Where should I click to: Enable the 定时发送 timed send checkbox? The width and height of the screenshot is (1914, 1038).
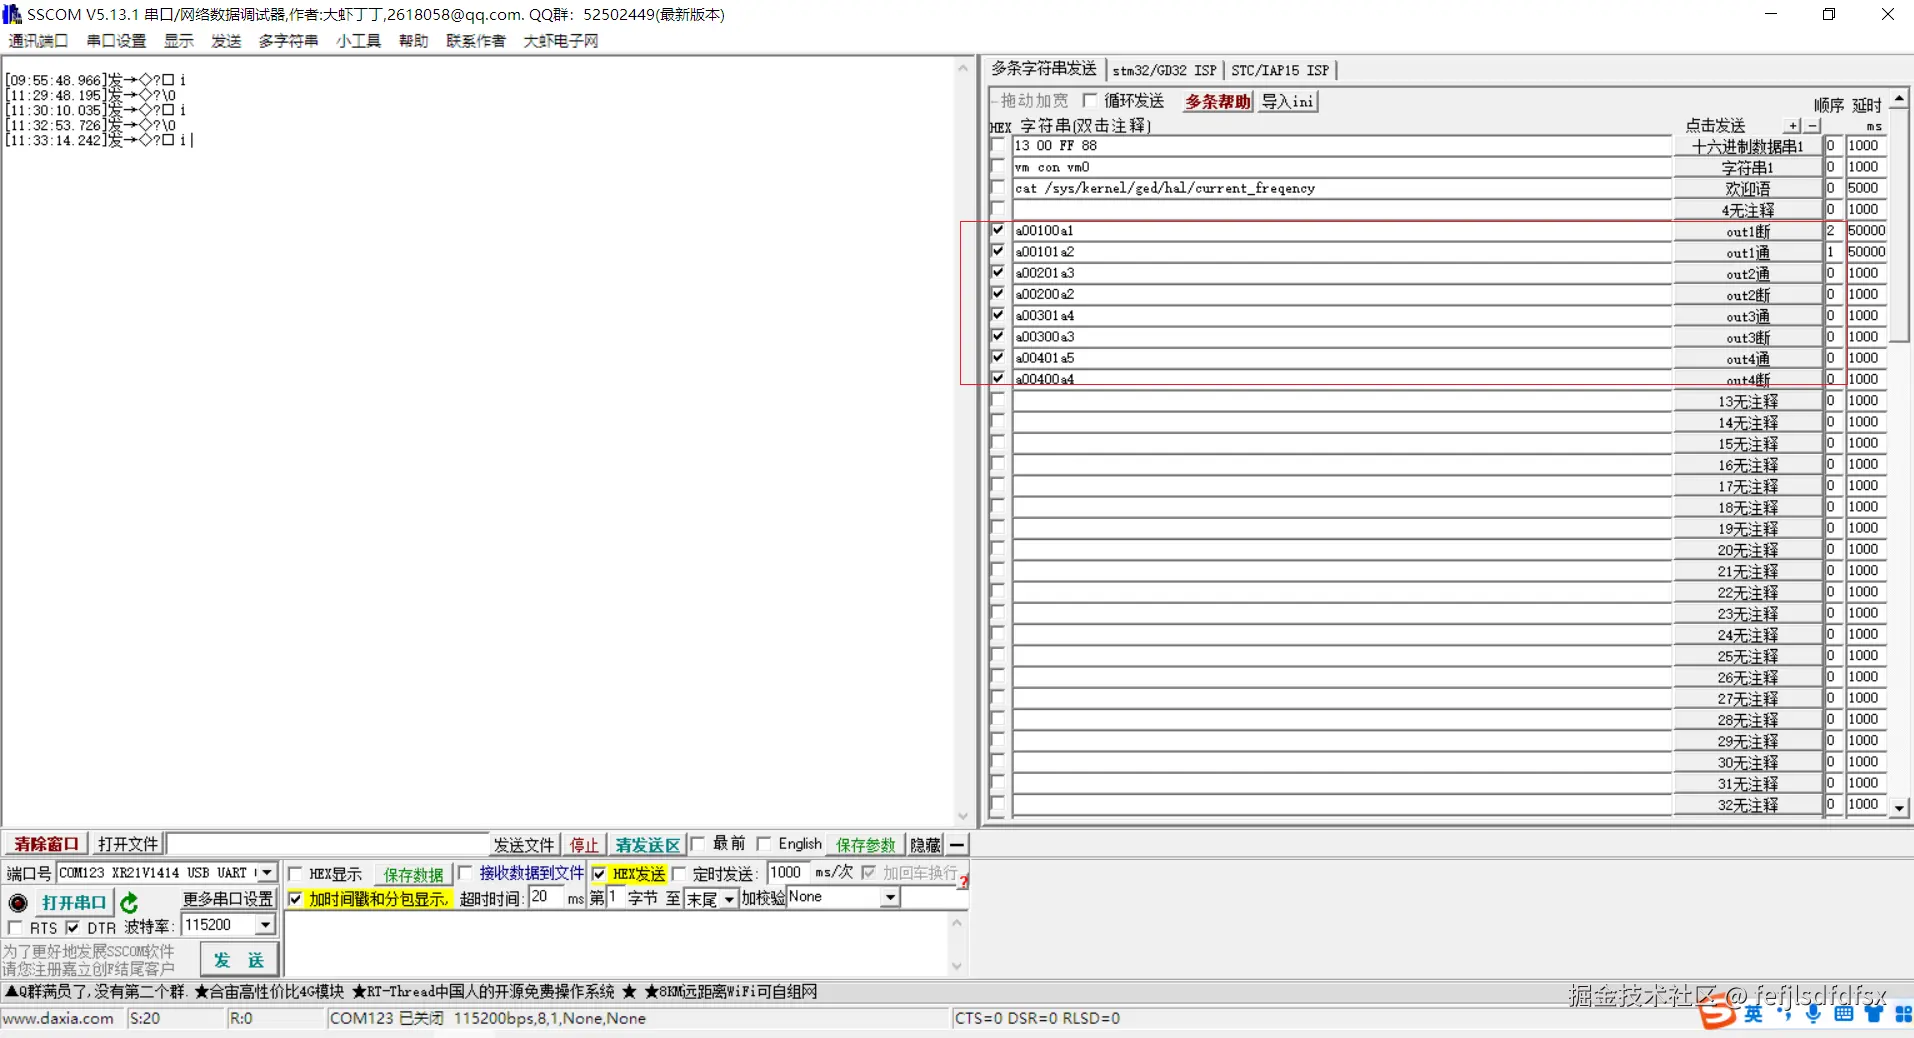point(679,873)
